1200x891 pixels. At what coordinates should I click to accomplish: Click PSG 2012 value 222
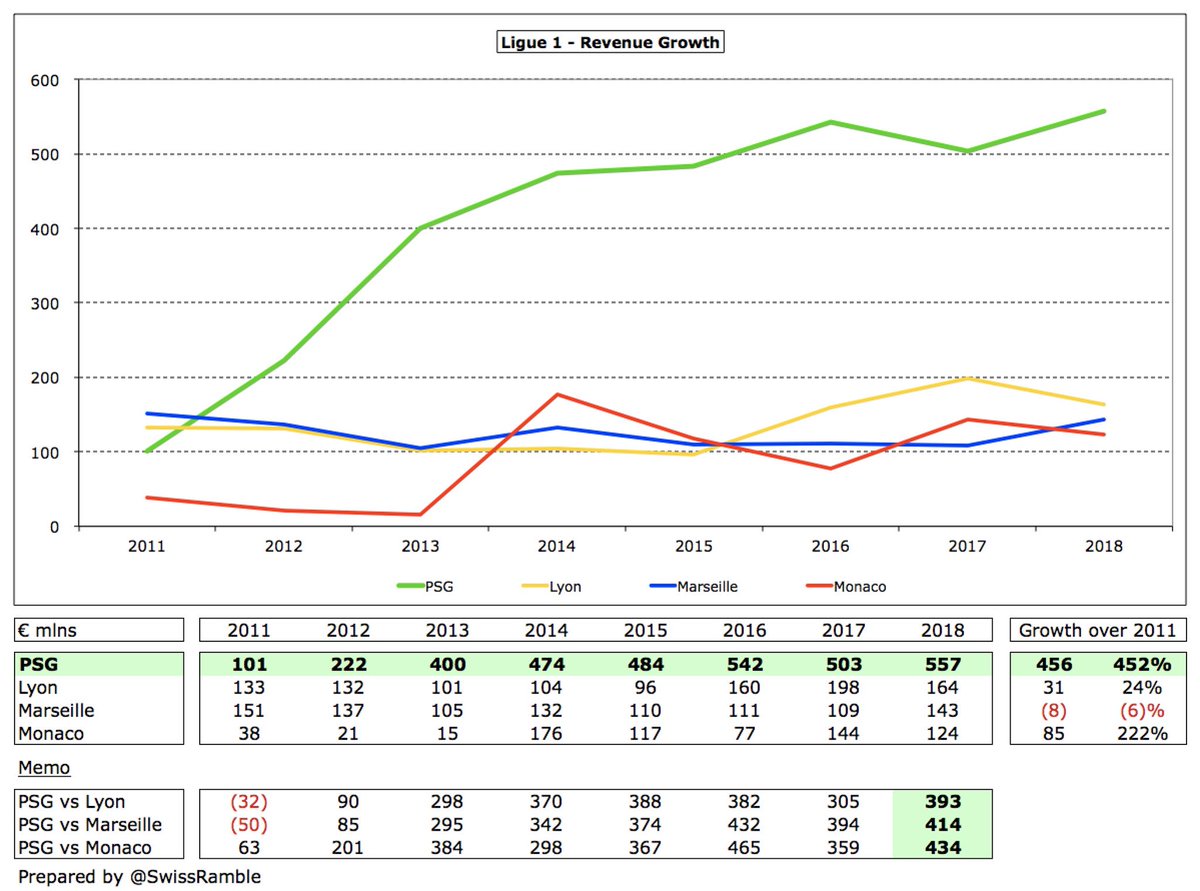coord(349,664)
